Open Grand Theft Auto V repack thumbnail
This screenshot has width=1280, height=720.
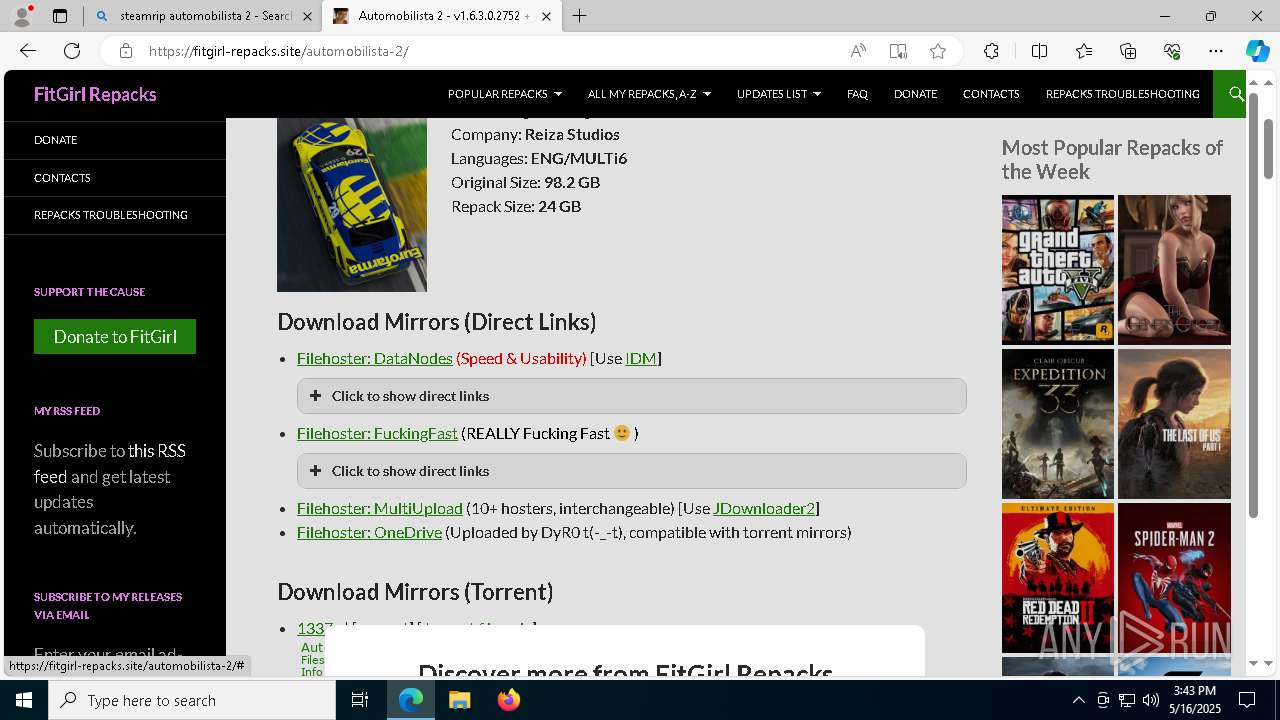click(1058, 270)
